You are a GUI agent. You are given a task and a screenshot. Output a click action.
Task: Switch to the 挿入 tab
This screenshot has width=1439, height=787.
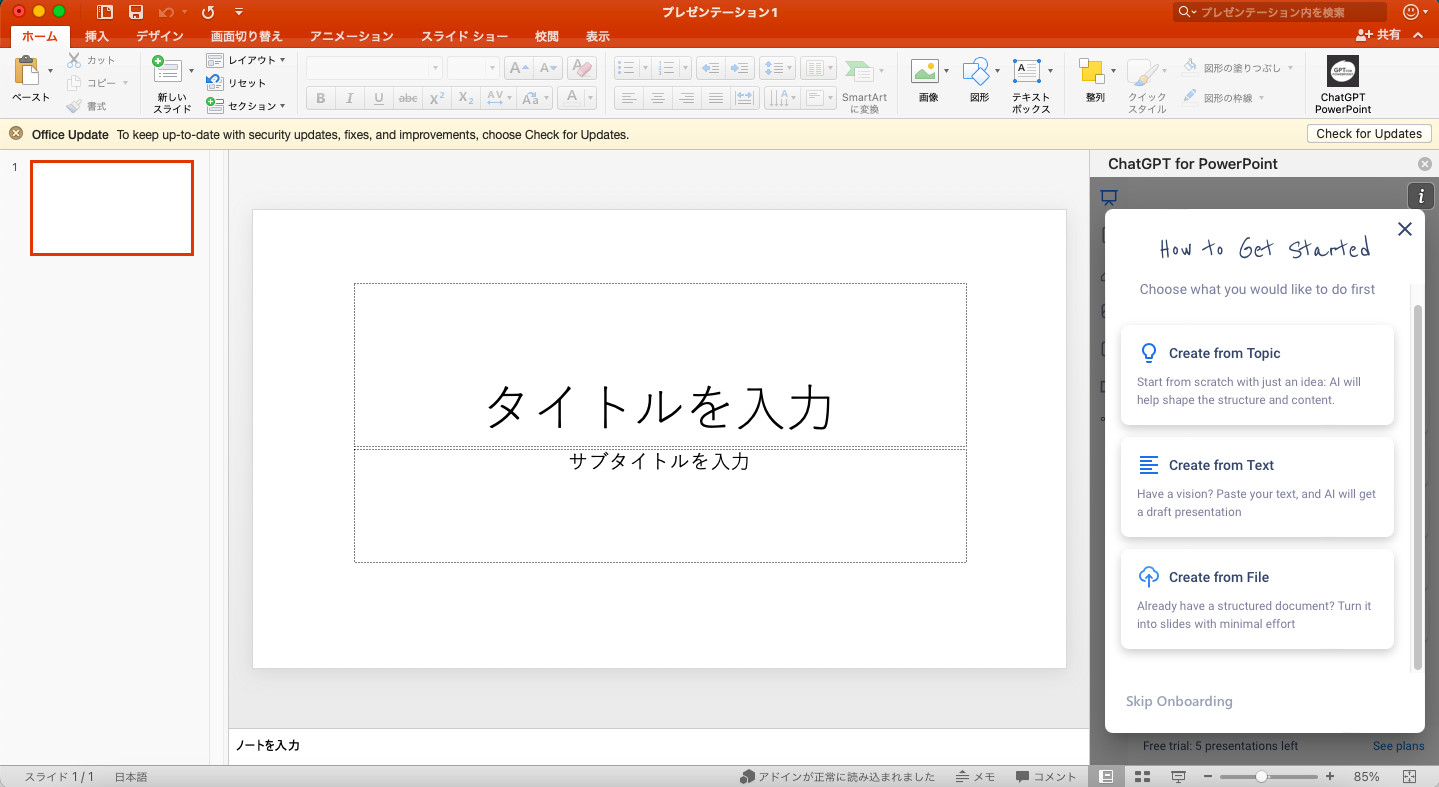coord(97,36)
